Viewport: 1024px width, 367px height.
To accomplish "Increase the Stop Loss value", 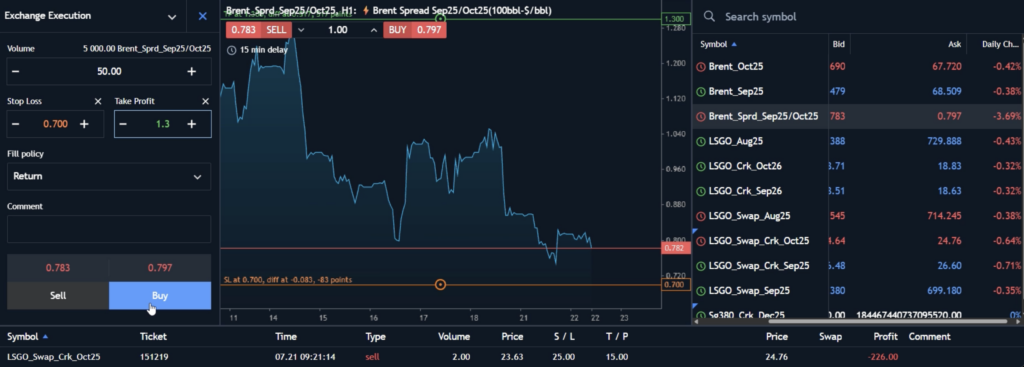I will coord(84,124).
